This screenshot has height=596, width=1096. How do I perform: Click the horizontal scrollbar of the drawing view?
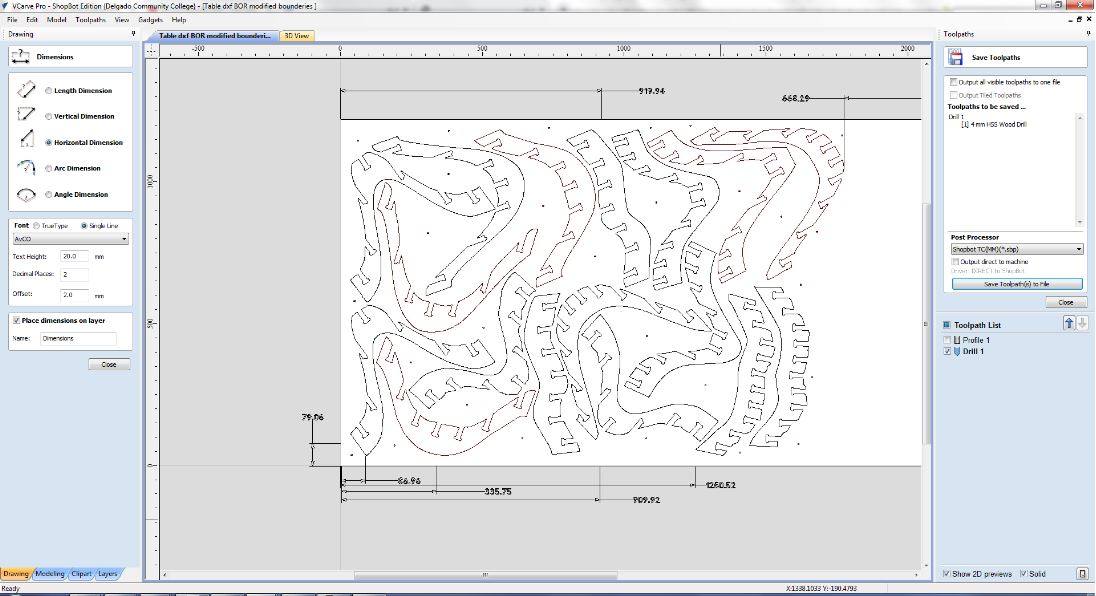pyautogui.click(x=485, y=575)
